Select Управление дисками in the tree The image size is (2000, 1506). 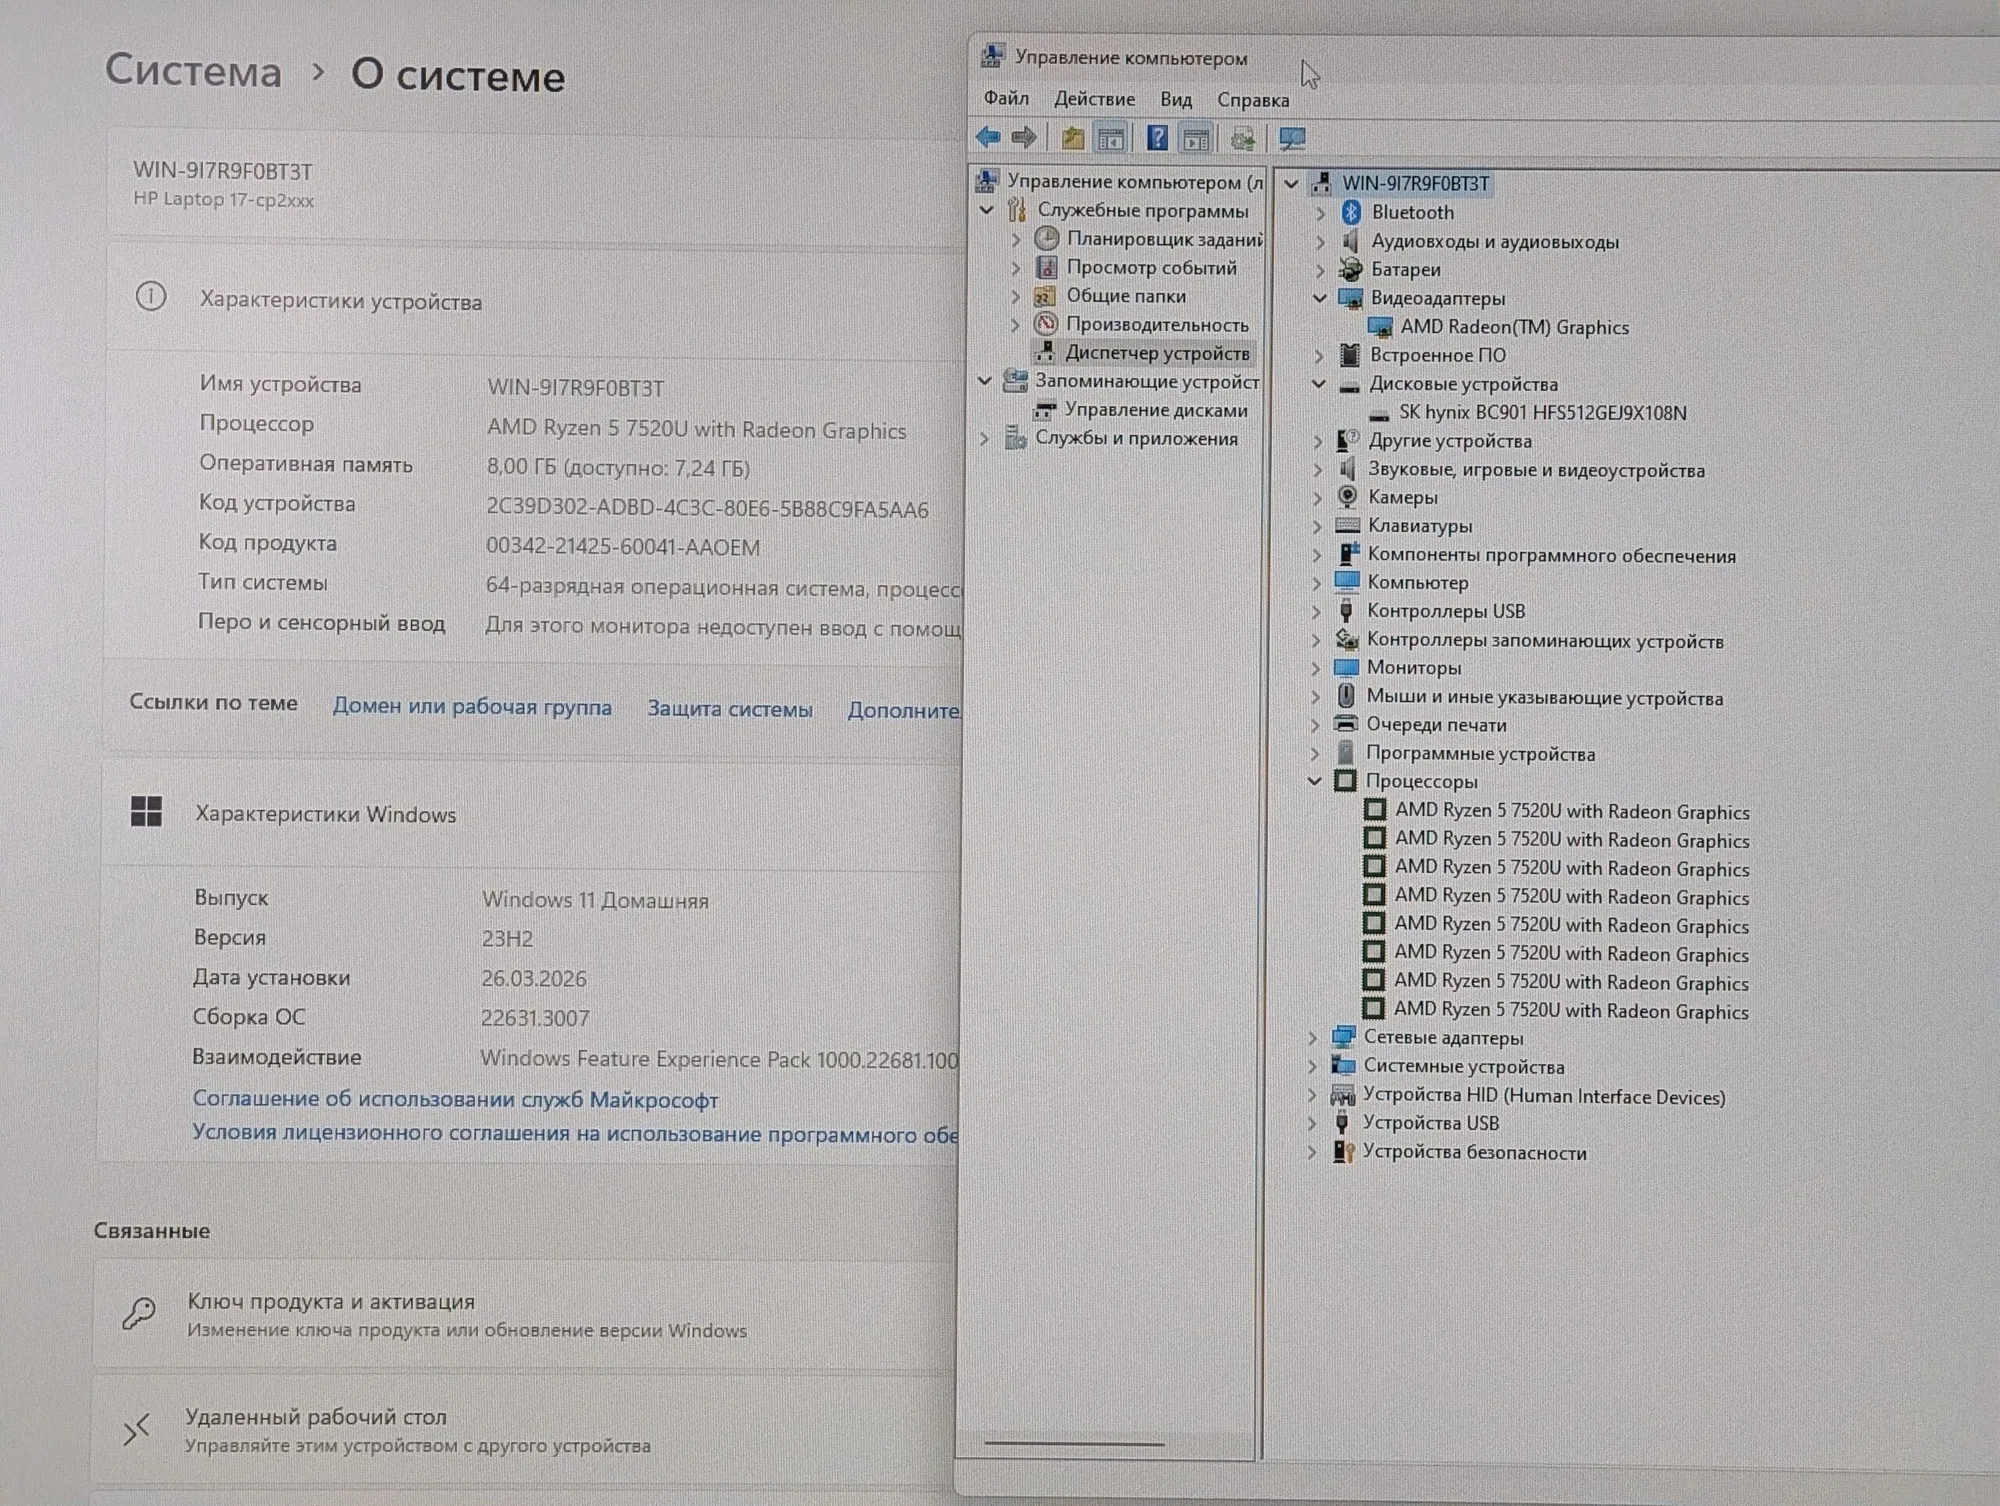tap(1156, 410)
